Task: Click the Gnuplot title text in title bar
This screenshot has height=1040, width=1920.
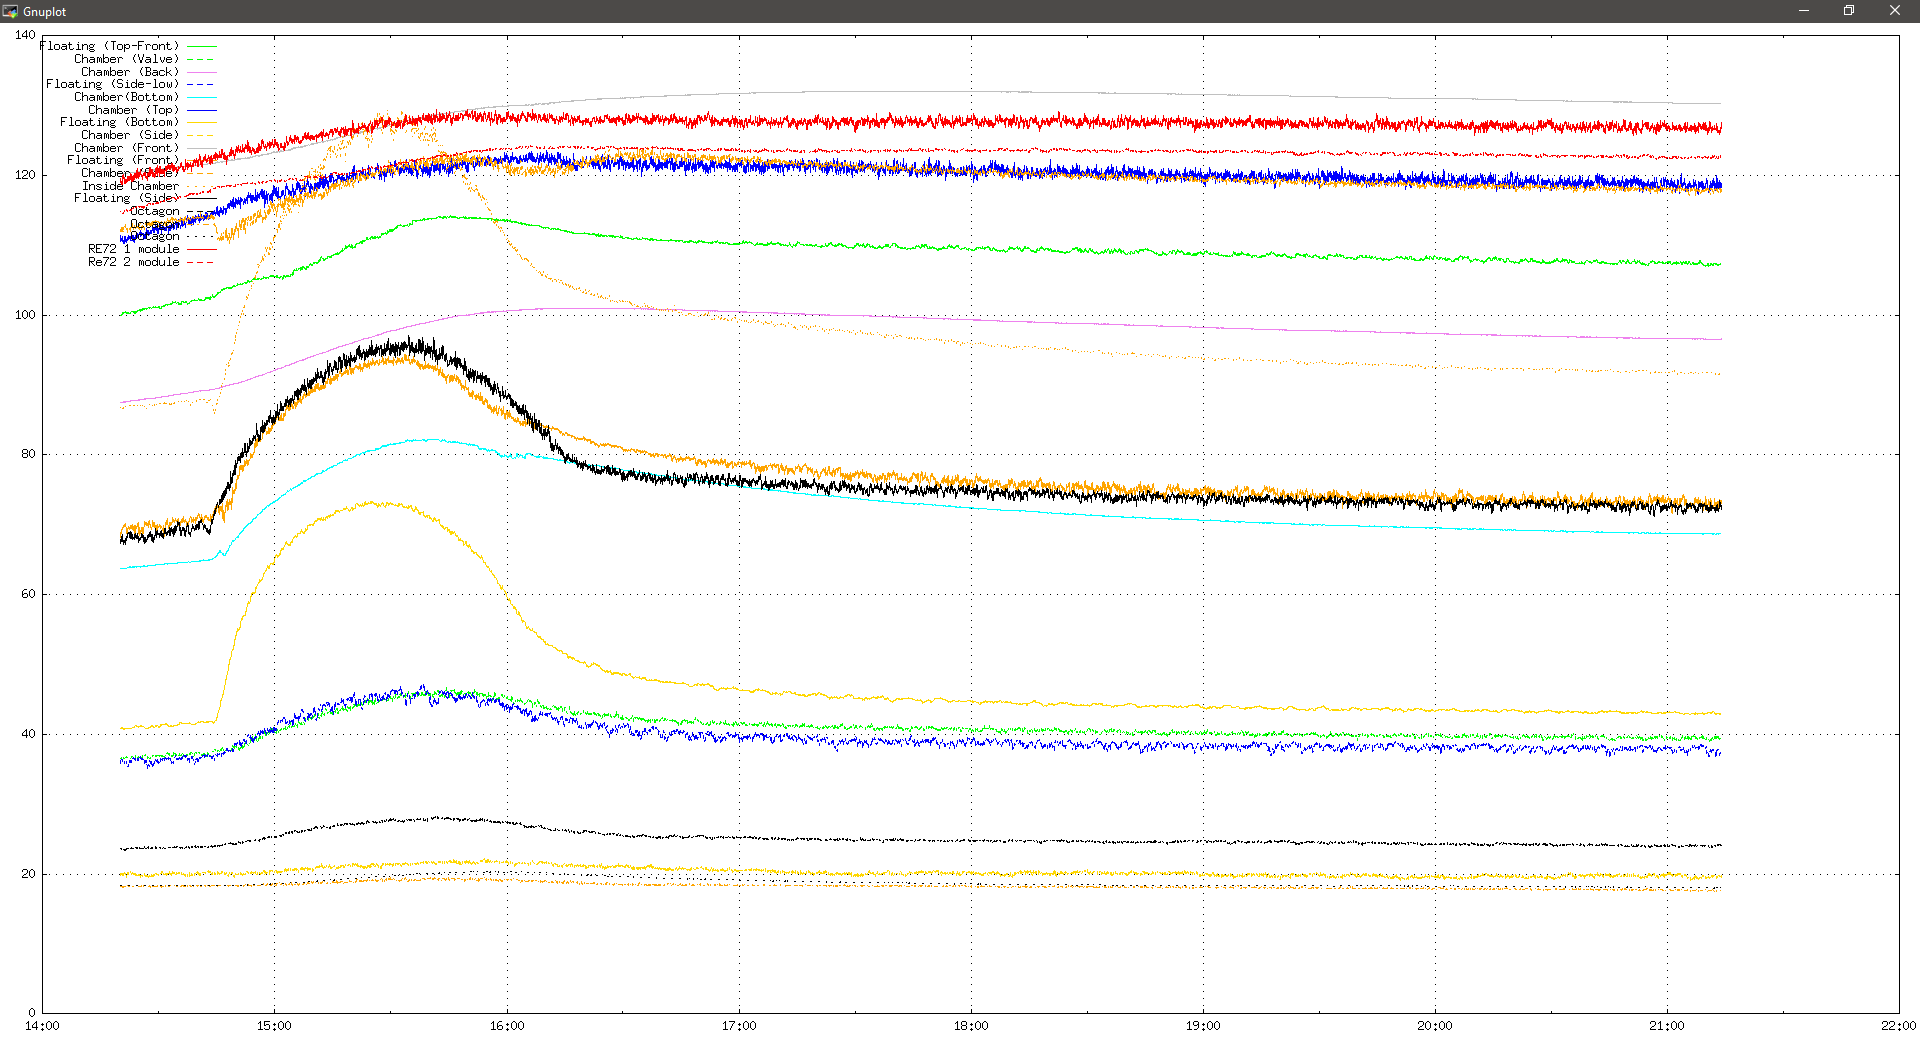Action: 45,12
